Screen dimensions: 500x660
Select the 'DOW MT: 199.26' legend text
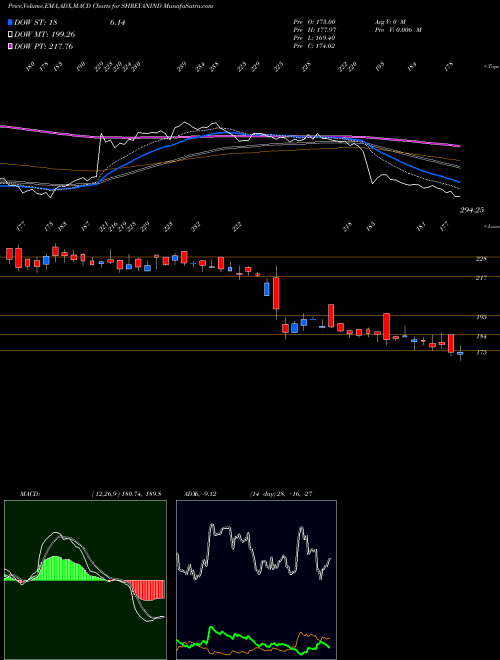(45, 35)
